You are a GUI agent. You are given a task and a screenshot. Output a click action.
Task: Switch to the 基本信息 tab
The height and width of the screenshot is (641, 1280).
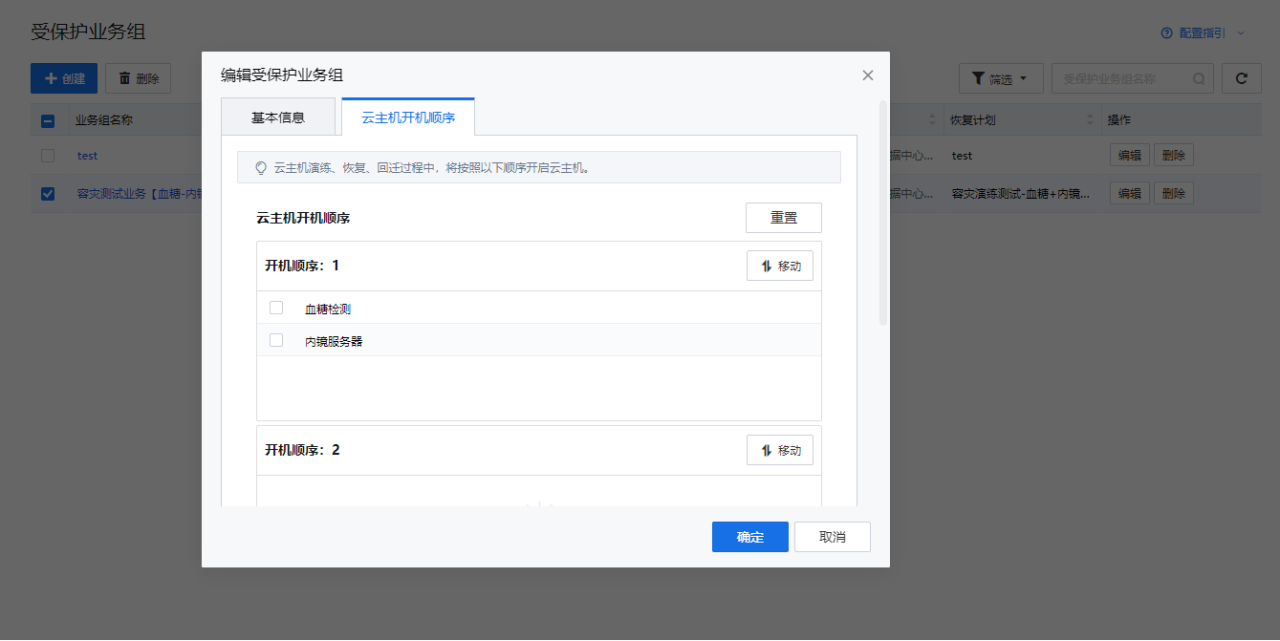[x=278, y=117]
